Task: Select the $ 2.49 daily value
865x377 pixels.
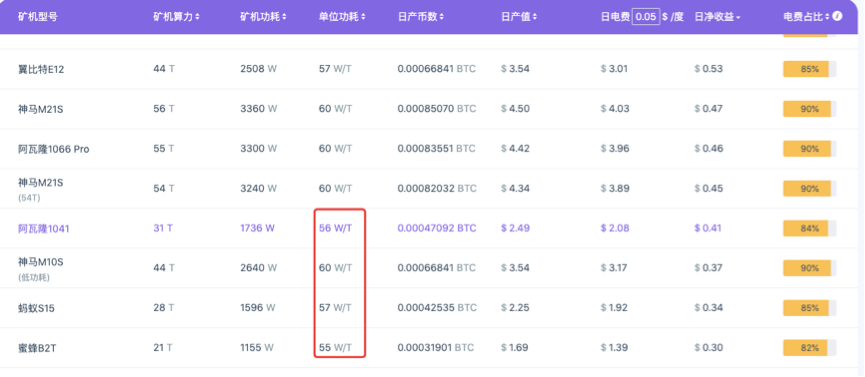Action: [x=515, y=229]
